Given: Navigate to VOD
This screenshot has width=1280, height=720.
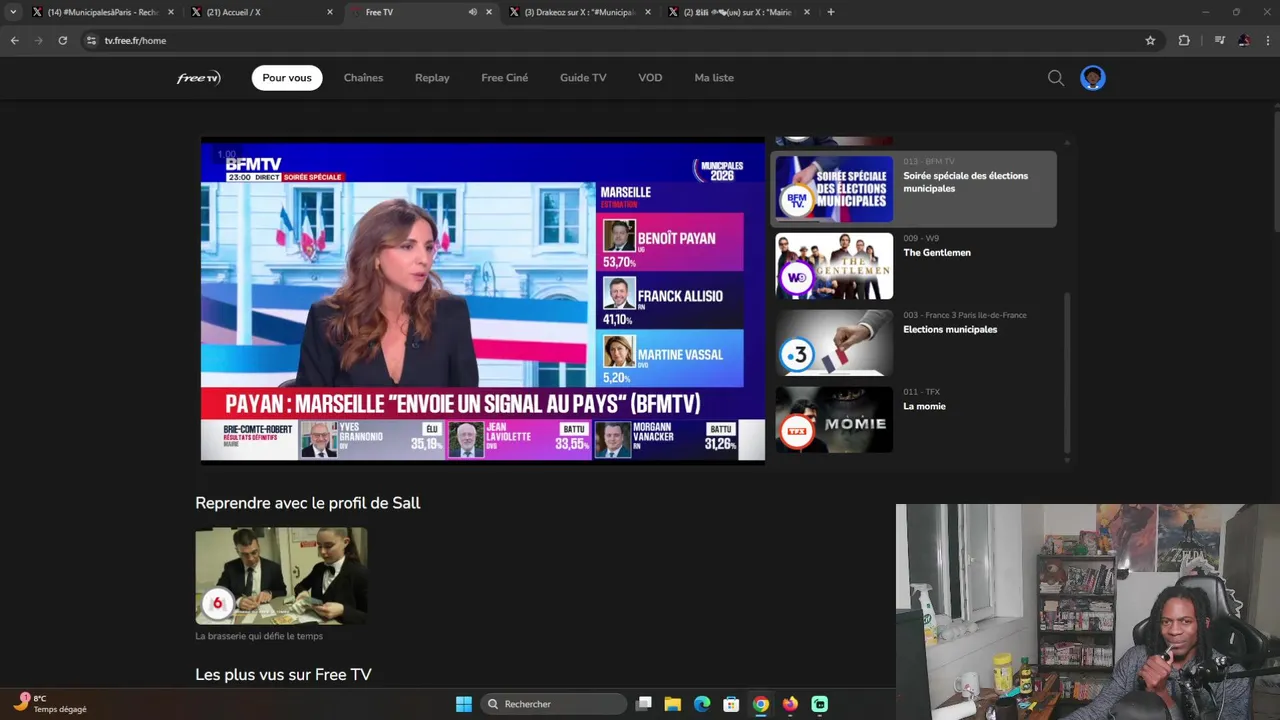Looking at the screenshot, I should tap(650, 78).
